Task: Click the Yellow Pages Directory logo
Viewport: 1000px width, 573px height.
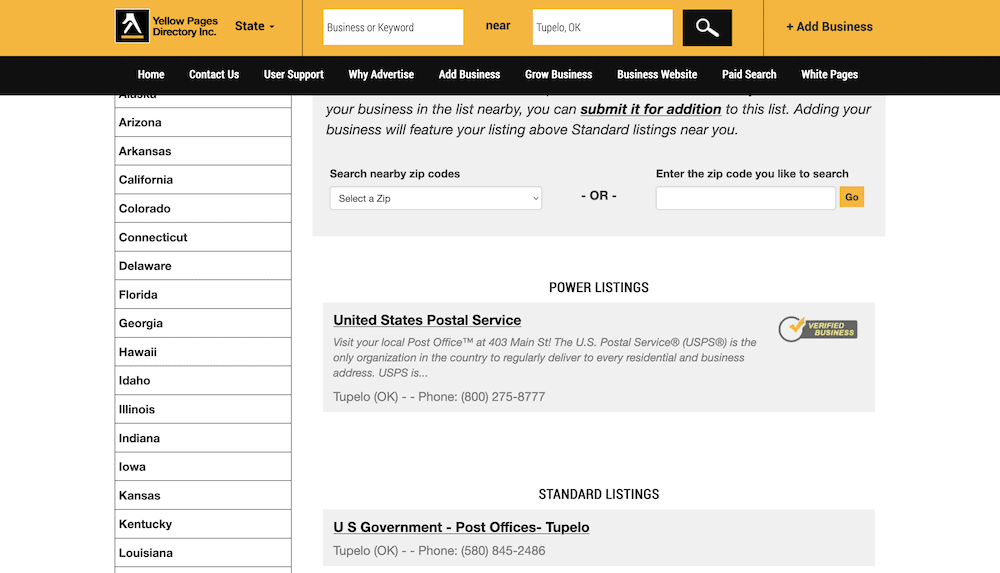Action: (x=166, y=27)
